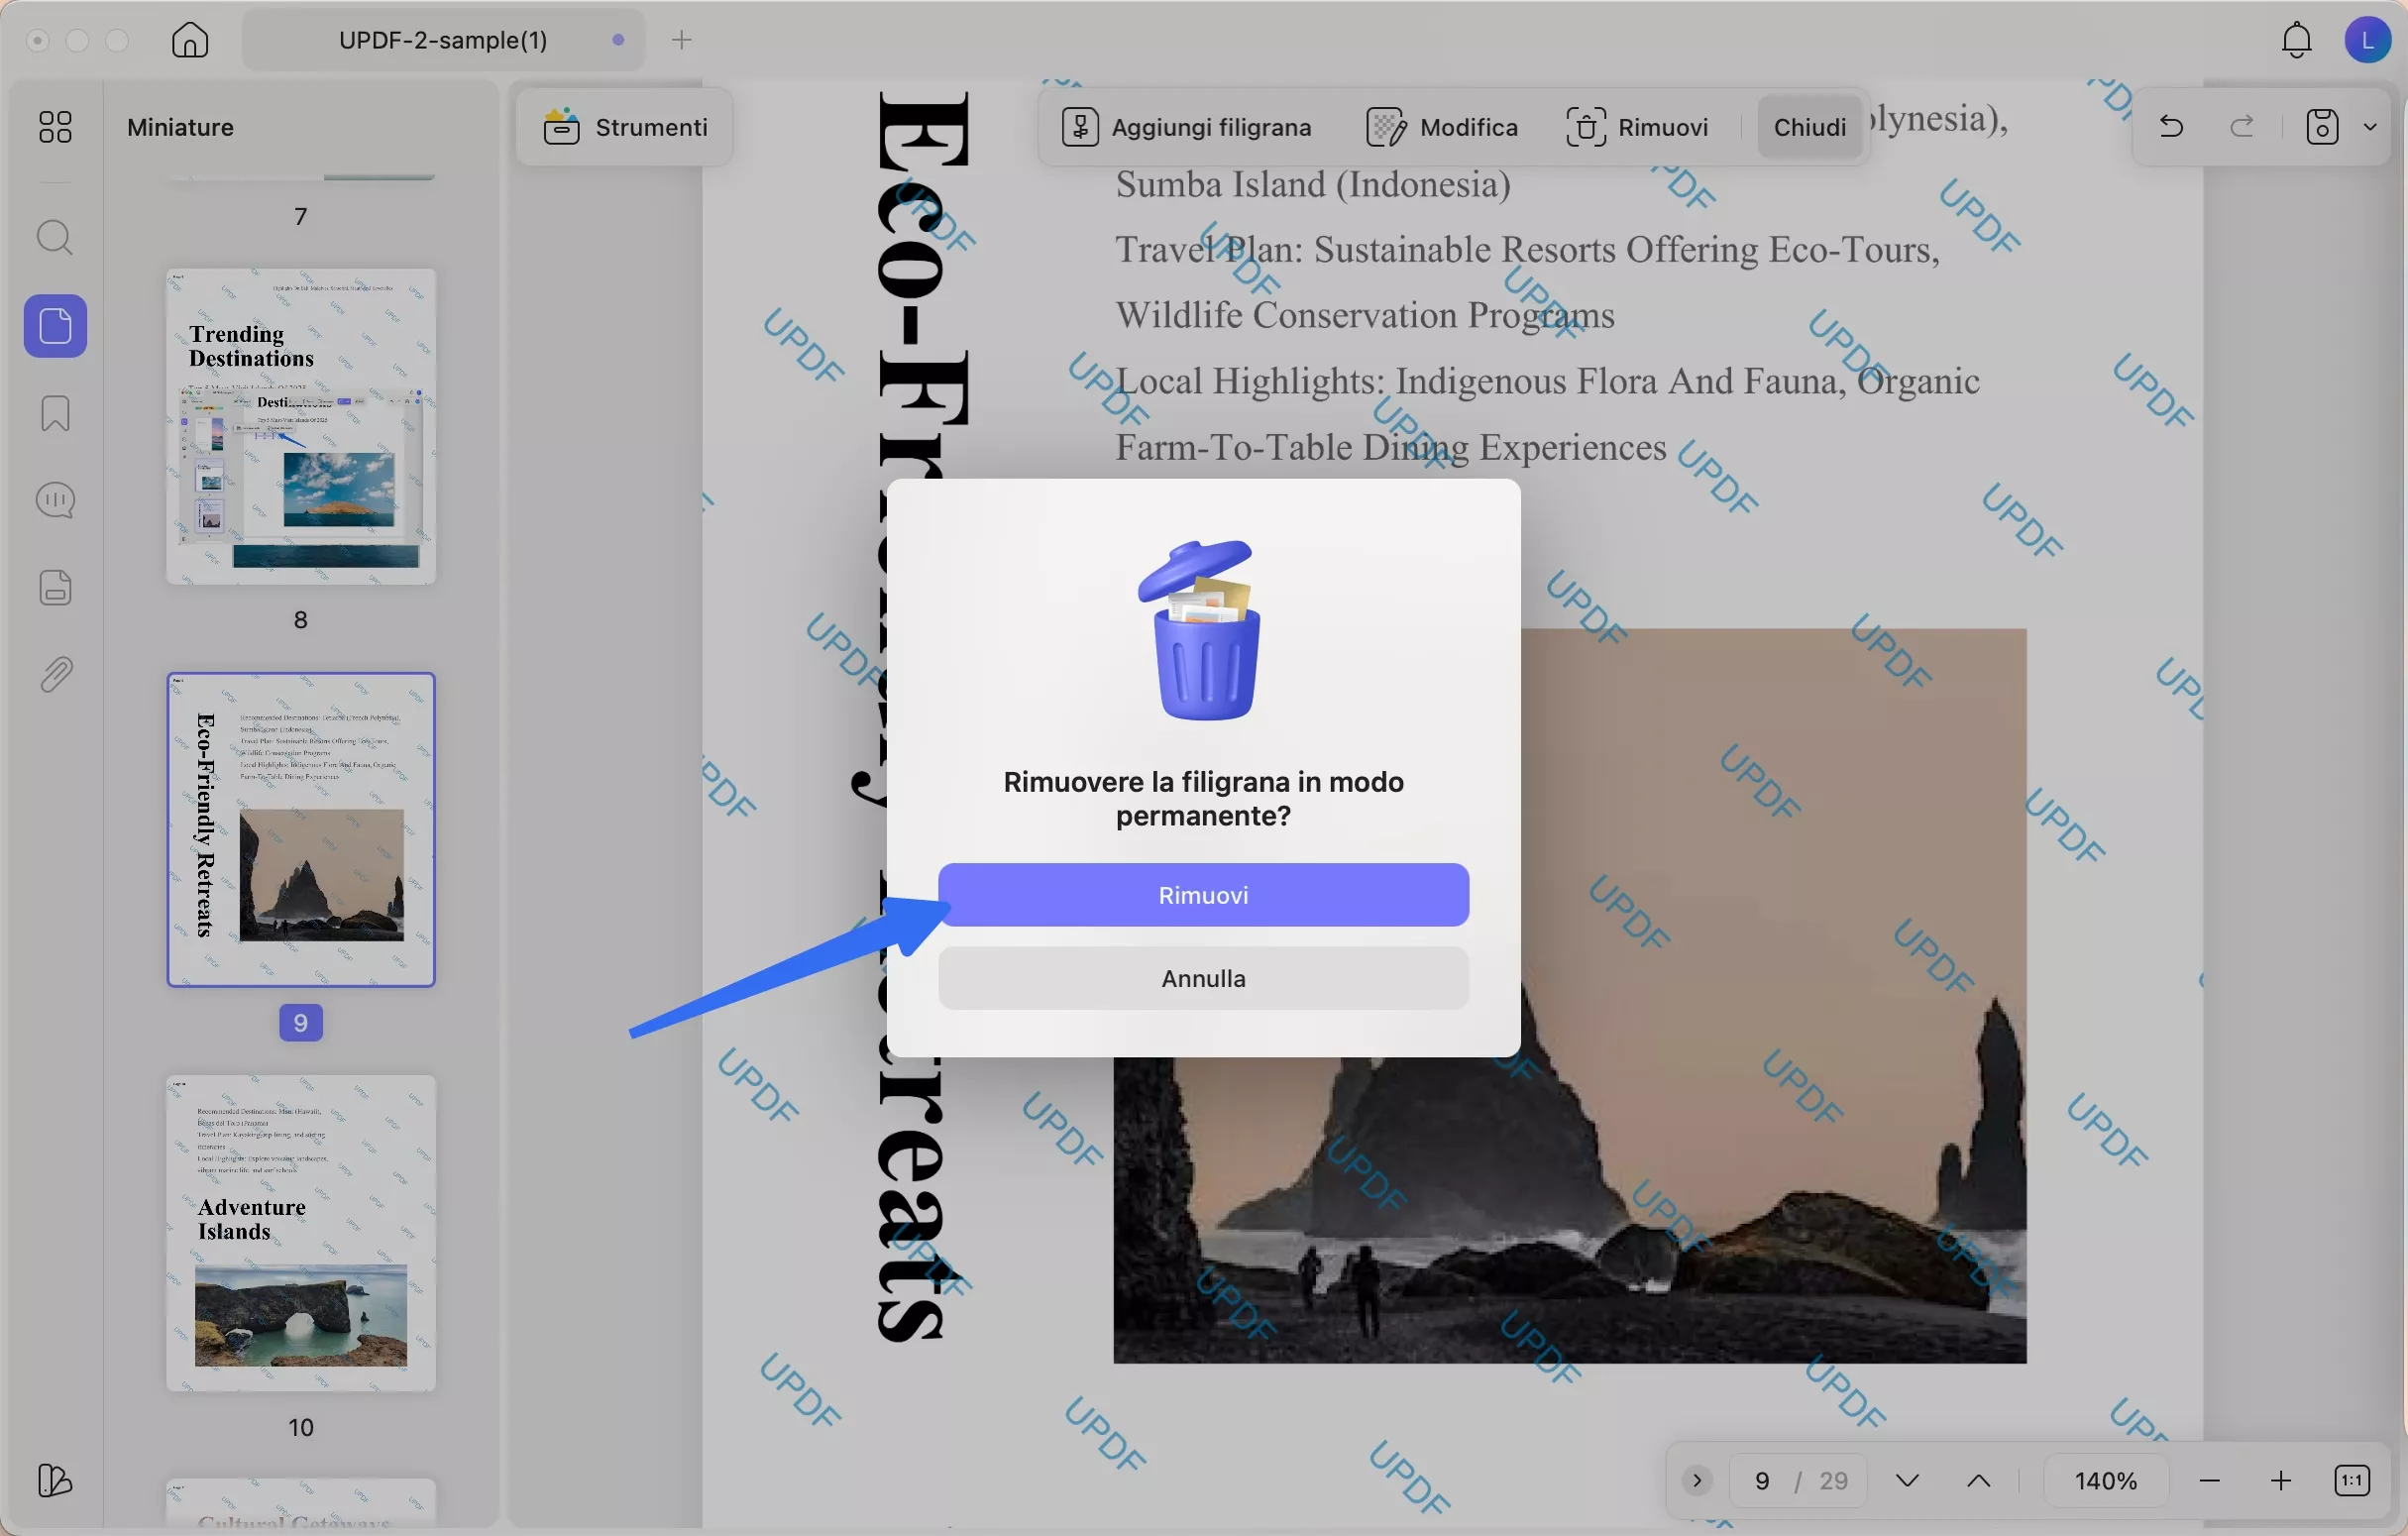Open a new tab with plus button
This screenshot has height=1536, width=2408.
[682, 40]
